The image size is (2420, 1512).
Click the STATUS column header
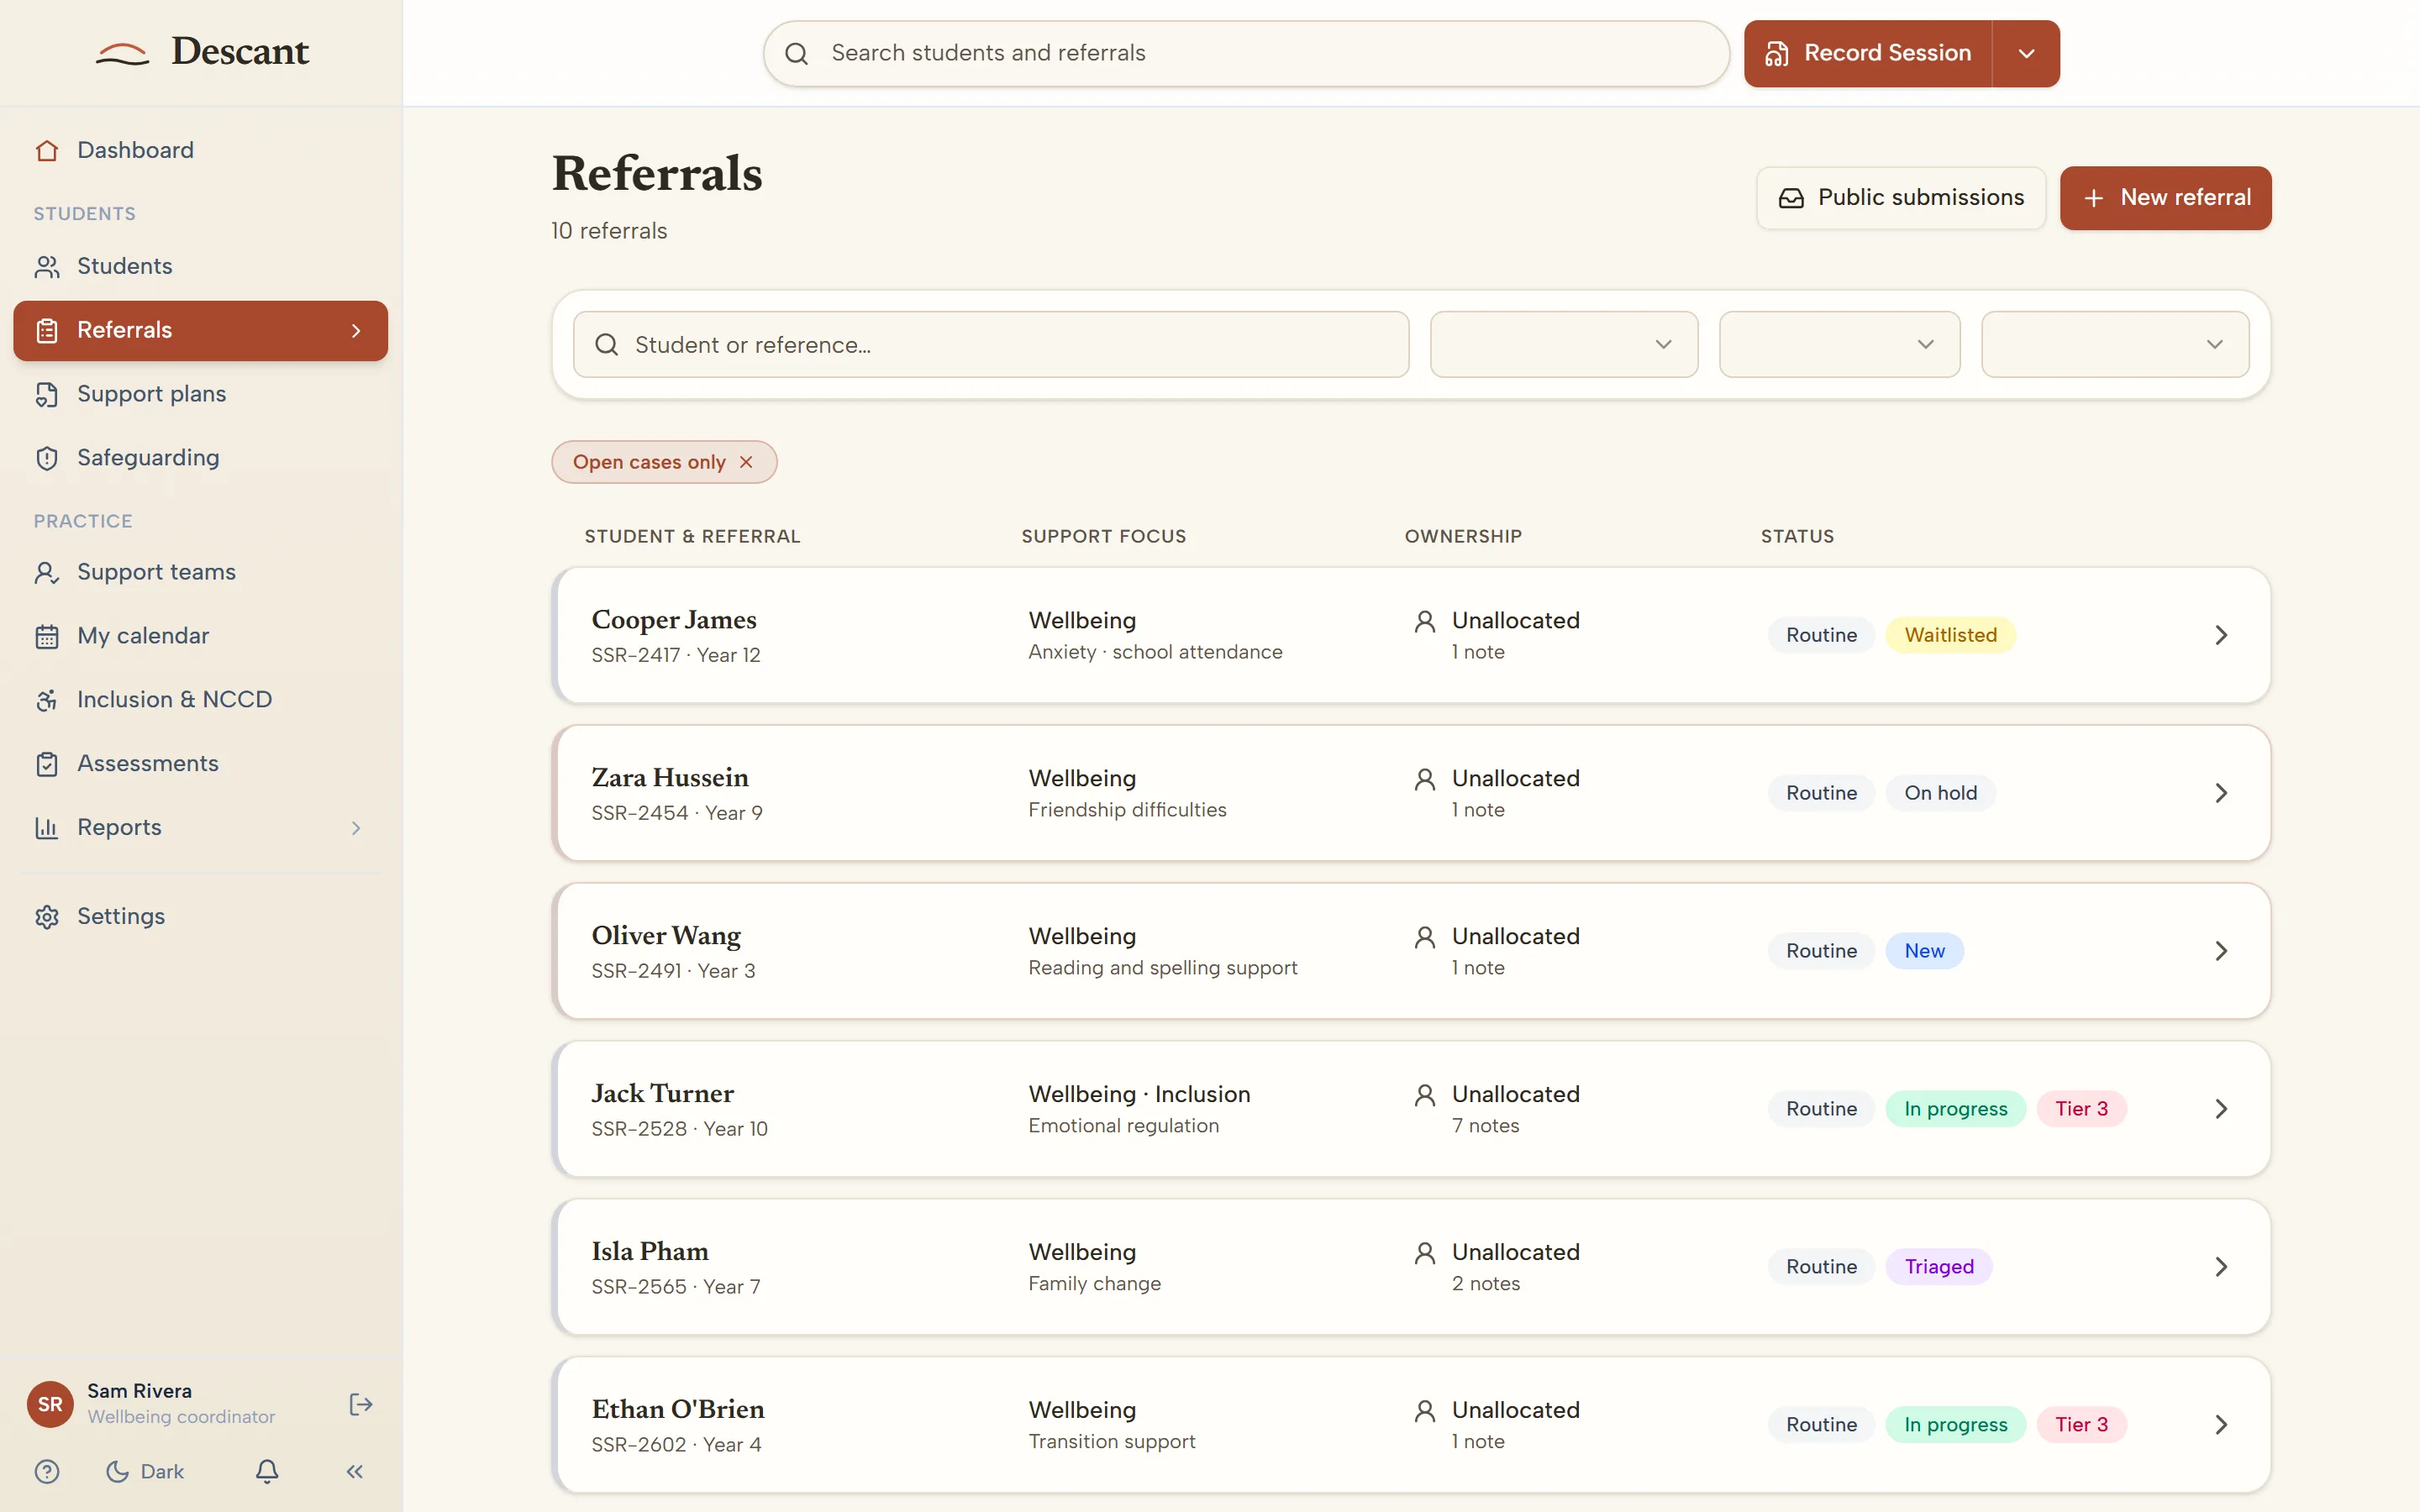pyautogui.click(x=1797, y=537)
